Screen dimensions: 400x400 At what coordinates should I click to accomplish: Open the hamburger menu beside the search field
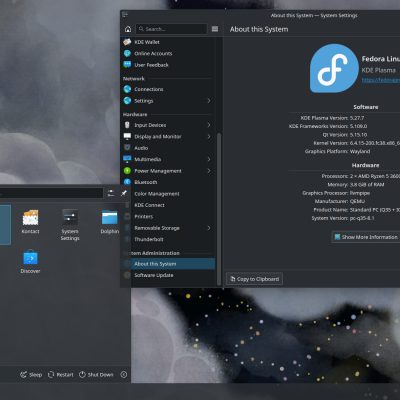pos(215,29)
